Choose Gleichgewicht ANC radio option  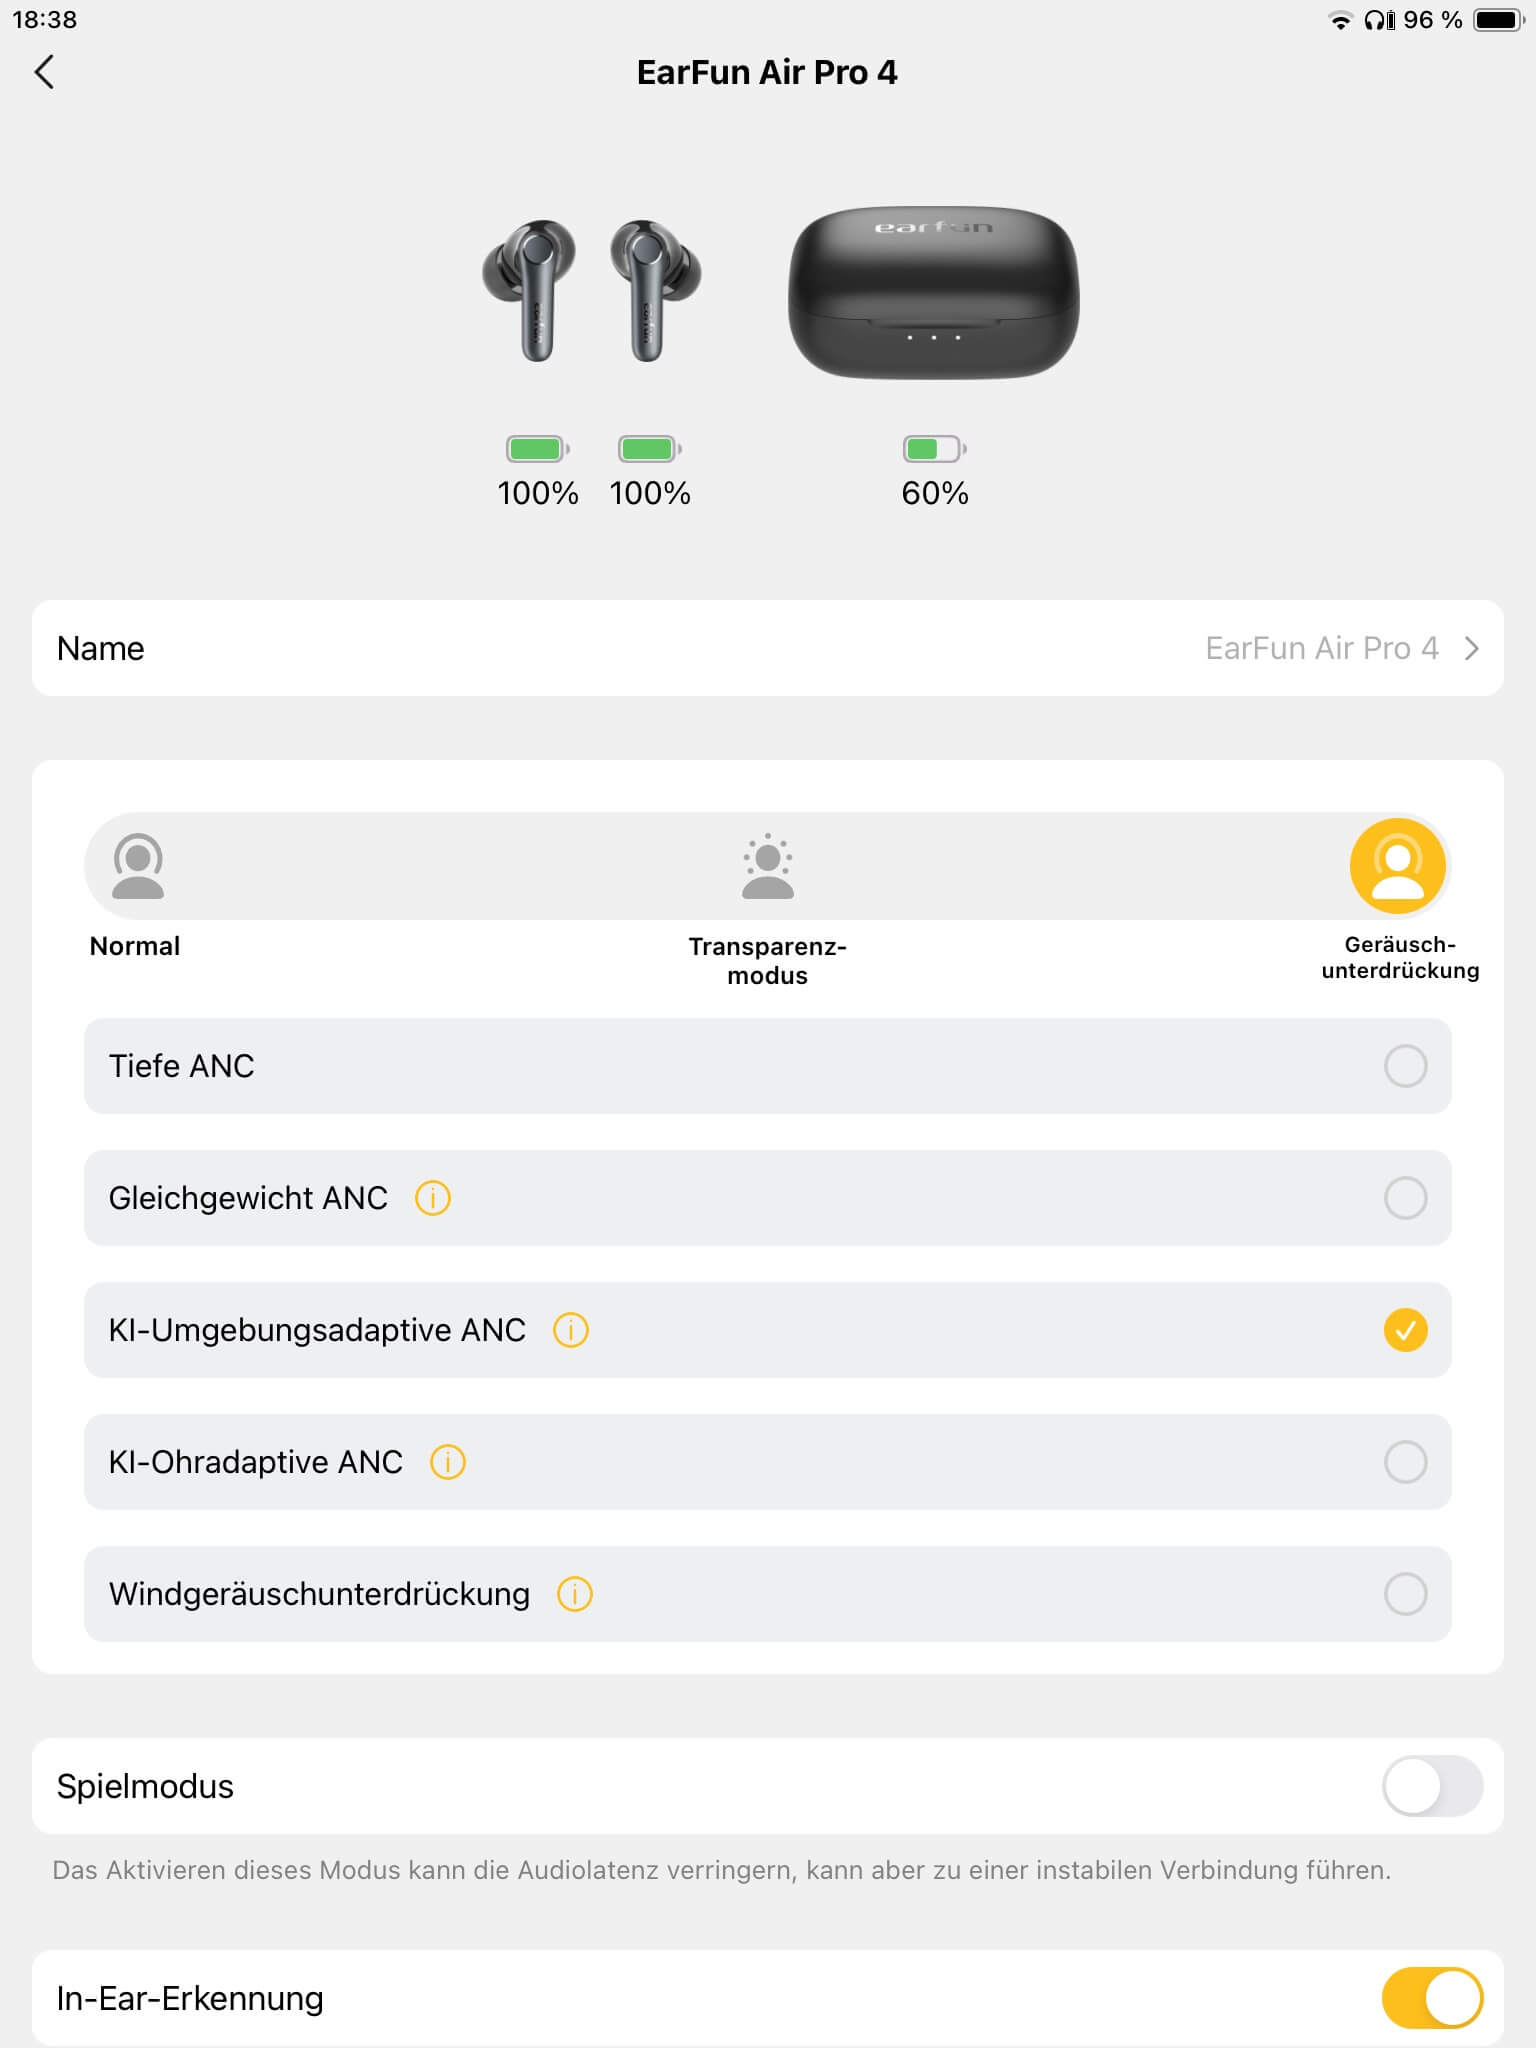(x=1405, y=1198)
